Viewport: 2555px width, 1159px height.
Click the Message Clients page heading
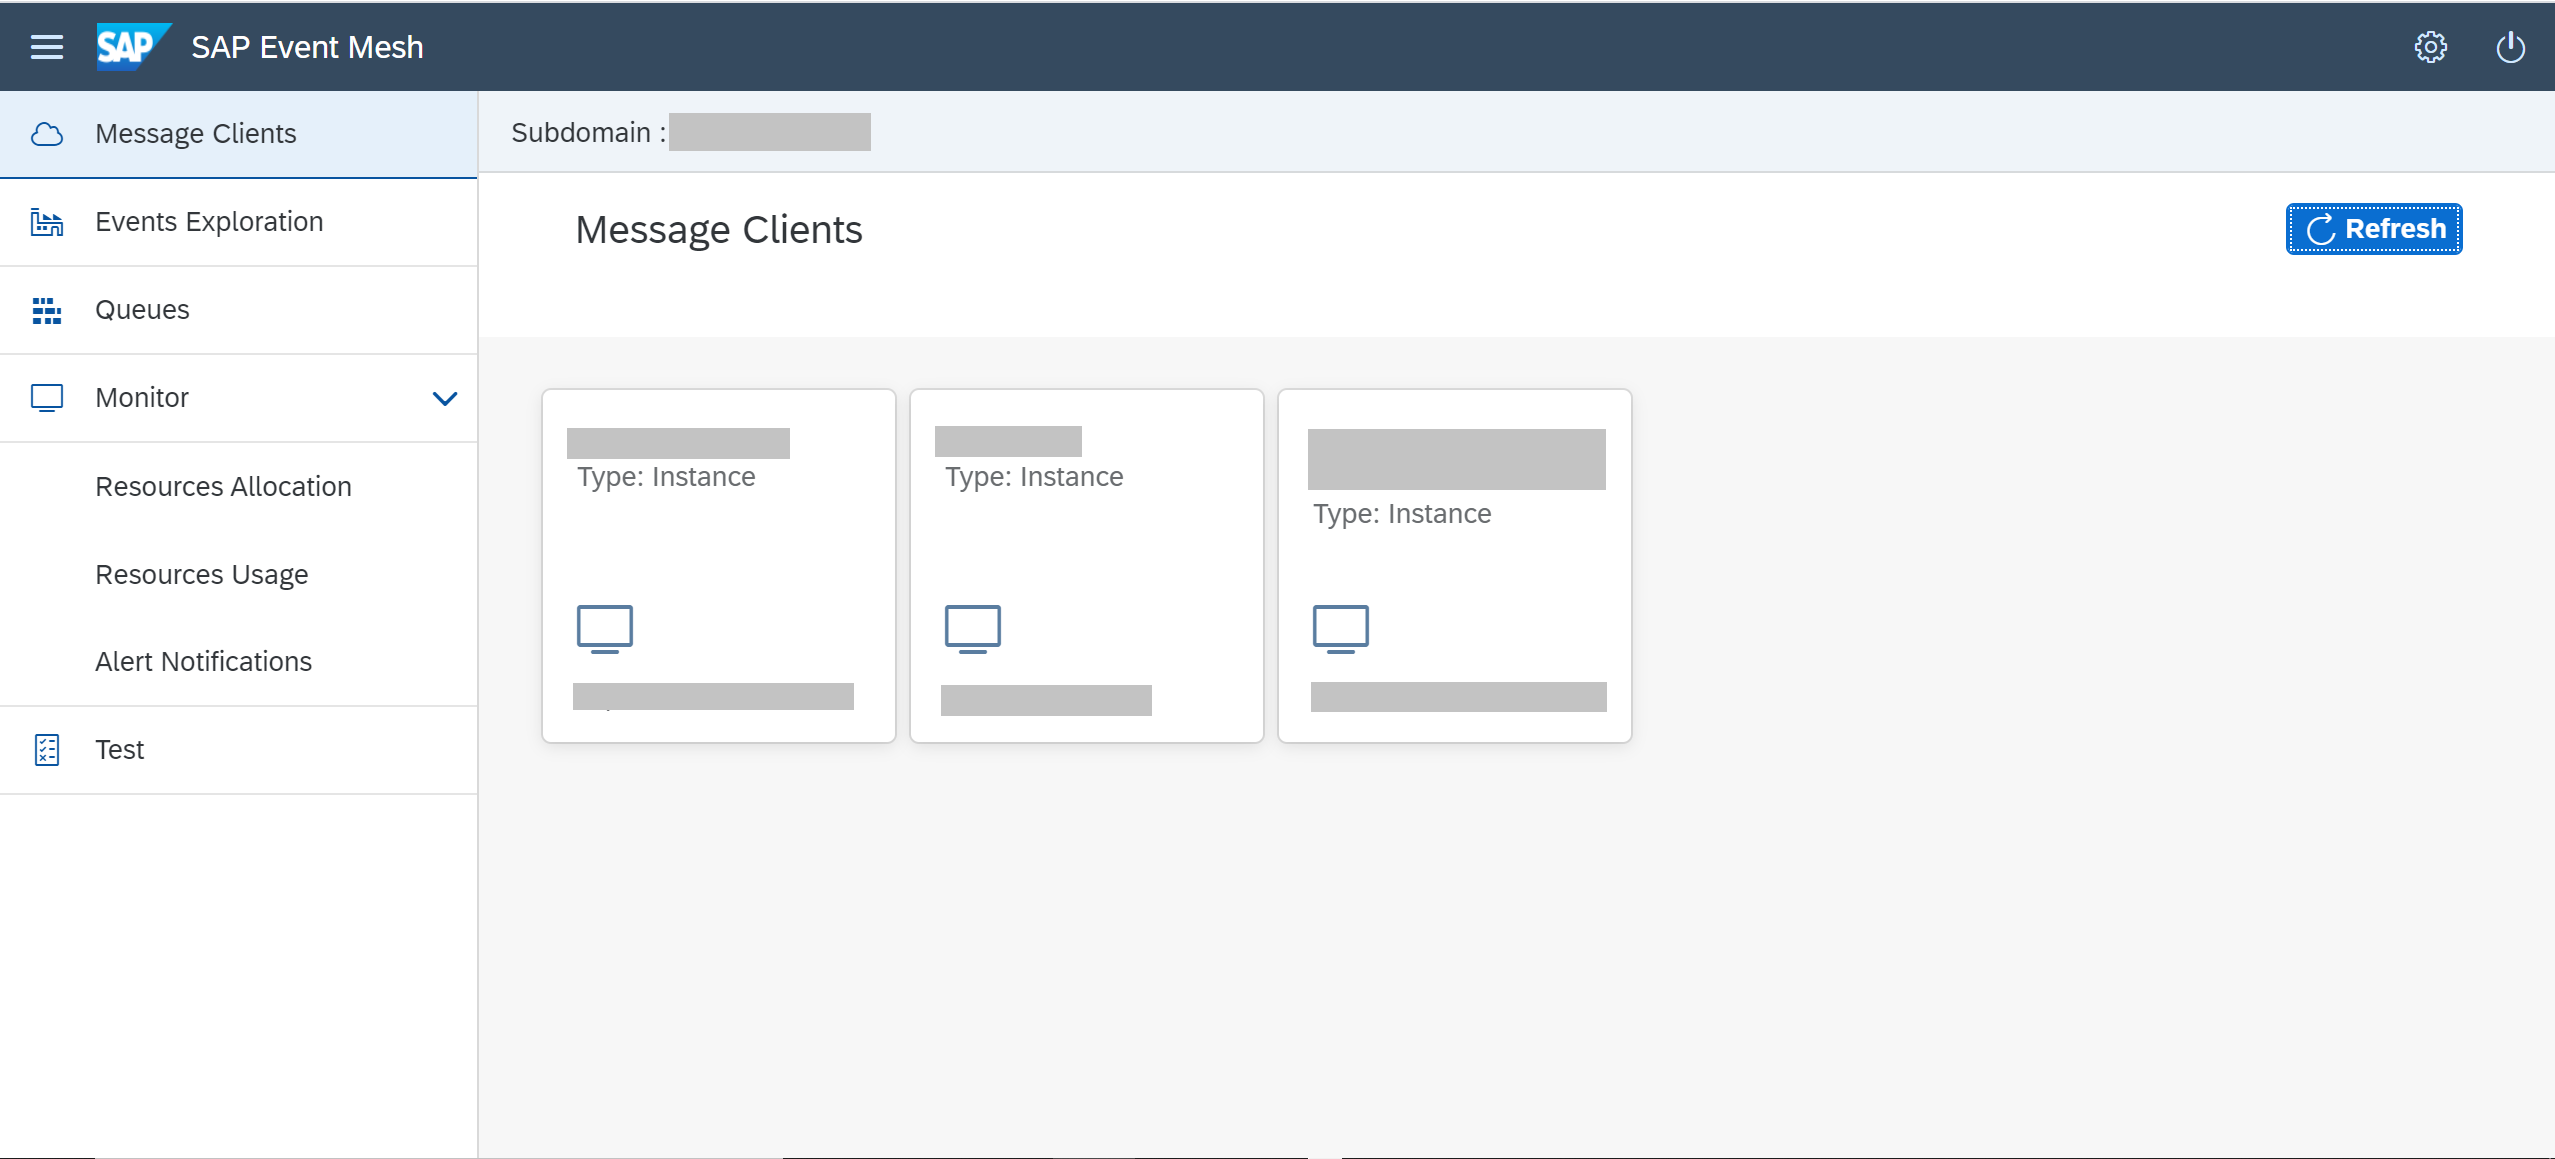[718, 230]
